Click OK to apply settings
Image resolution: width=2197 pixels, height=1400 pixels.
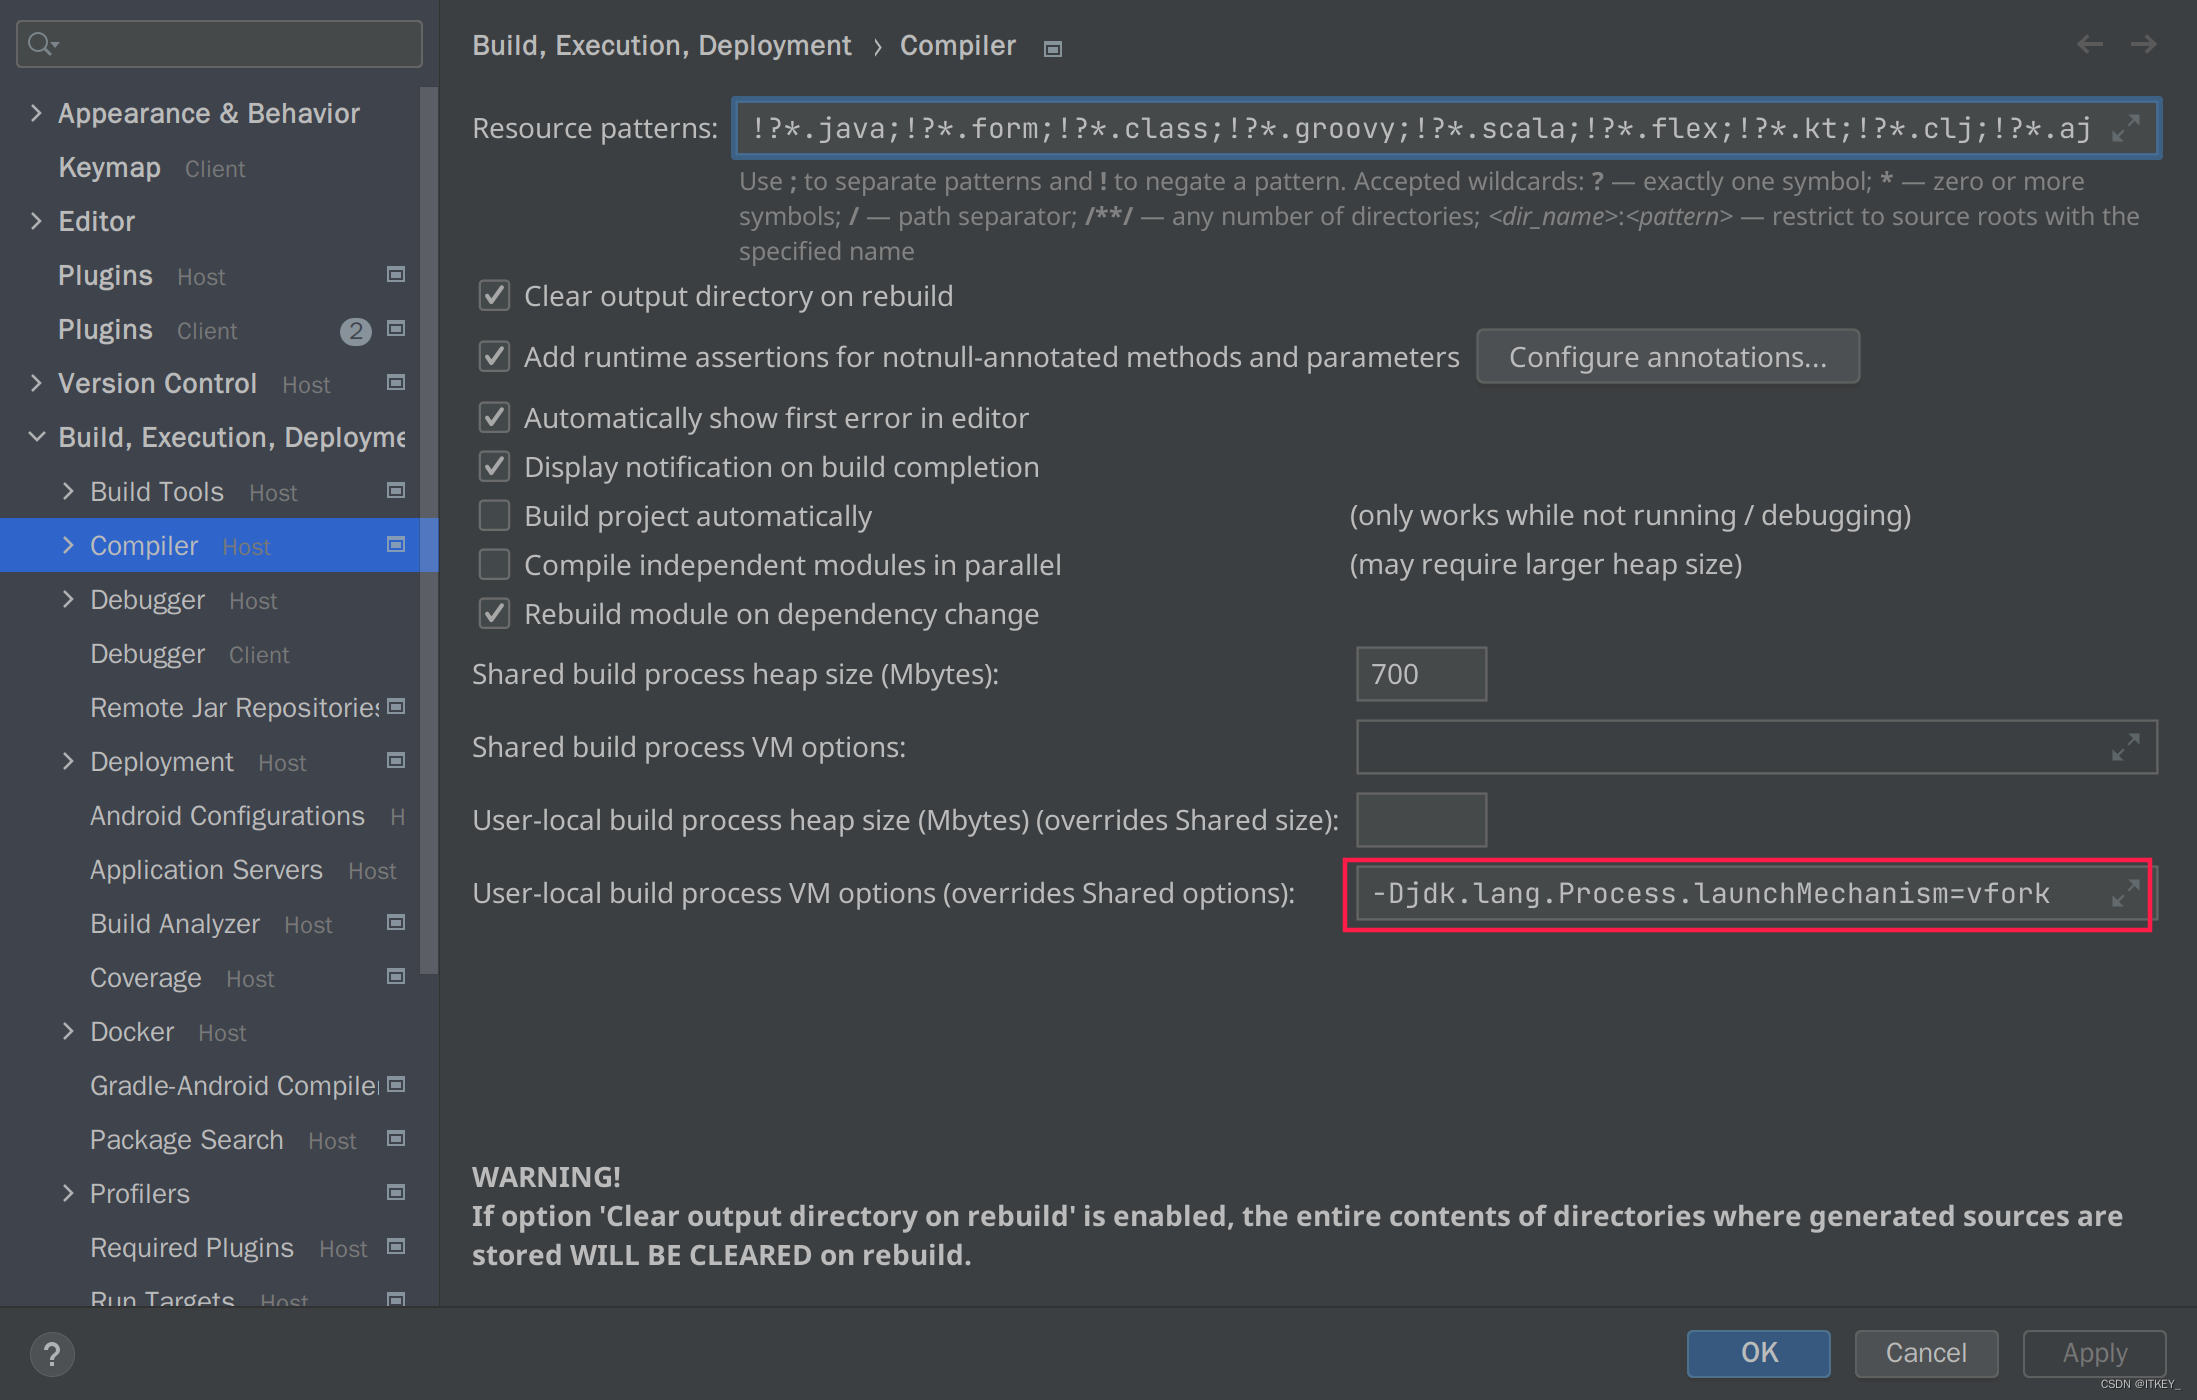pyautogui.click(x=1760, y=1354)
